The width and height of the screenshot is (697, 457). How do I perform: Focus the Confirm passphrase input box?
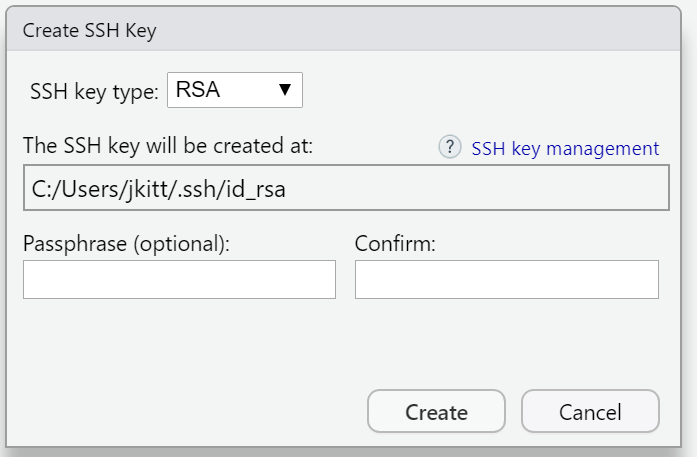[506, 279]
